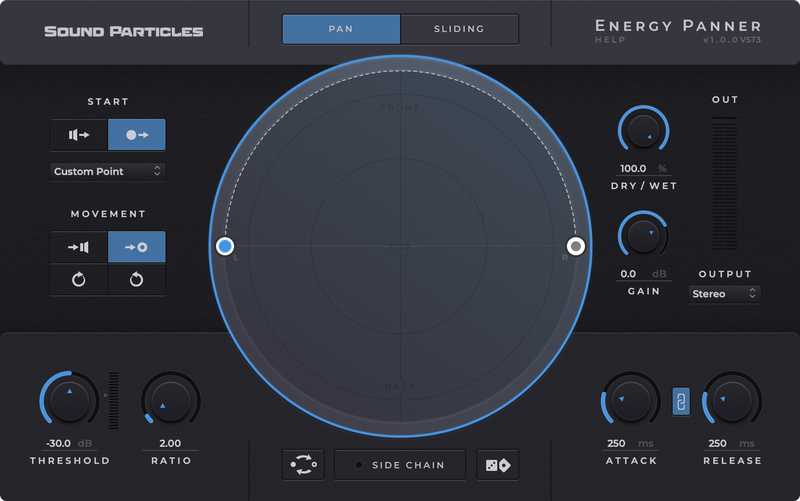The height and width of the screenshot is (501, 800).
Task: Choose the move-to-point movement icon
Action: (137, 247)
